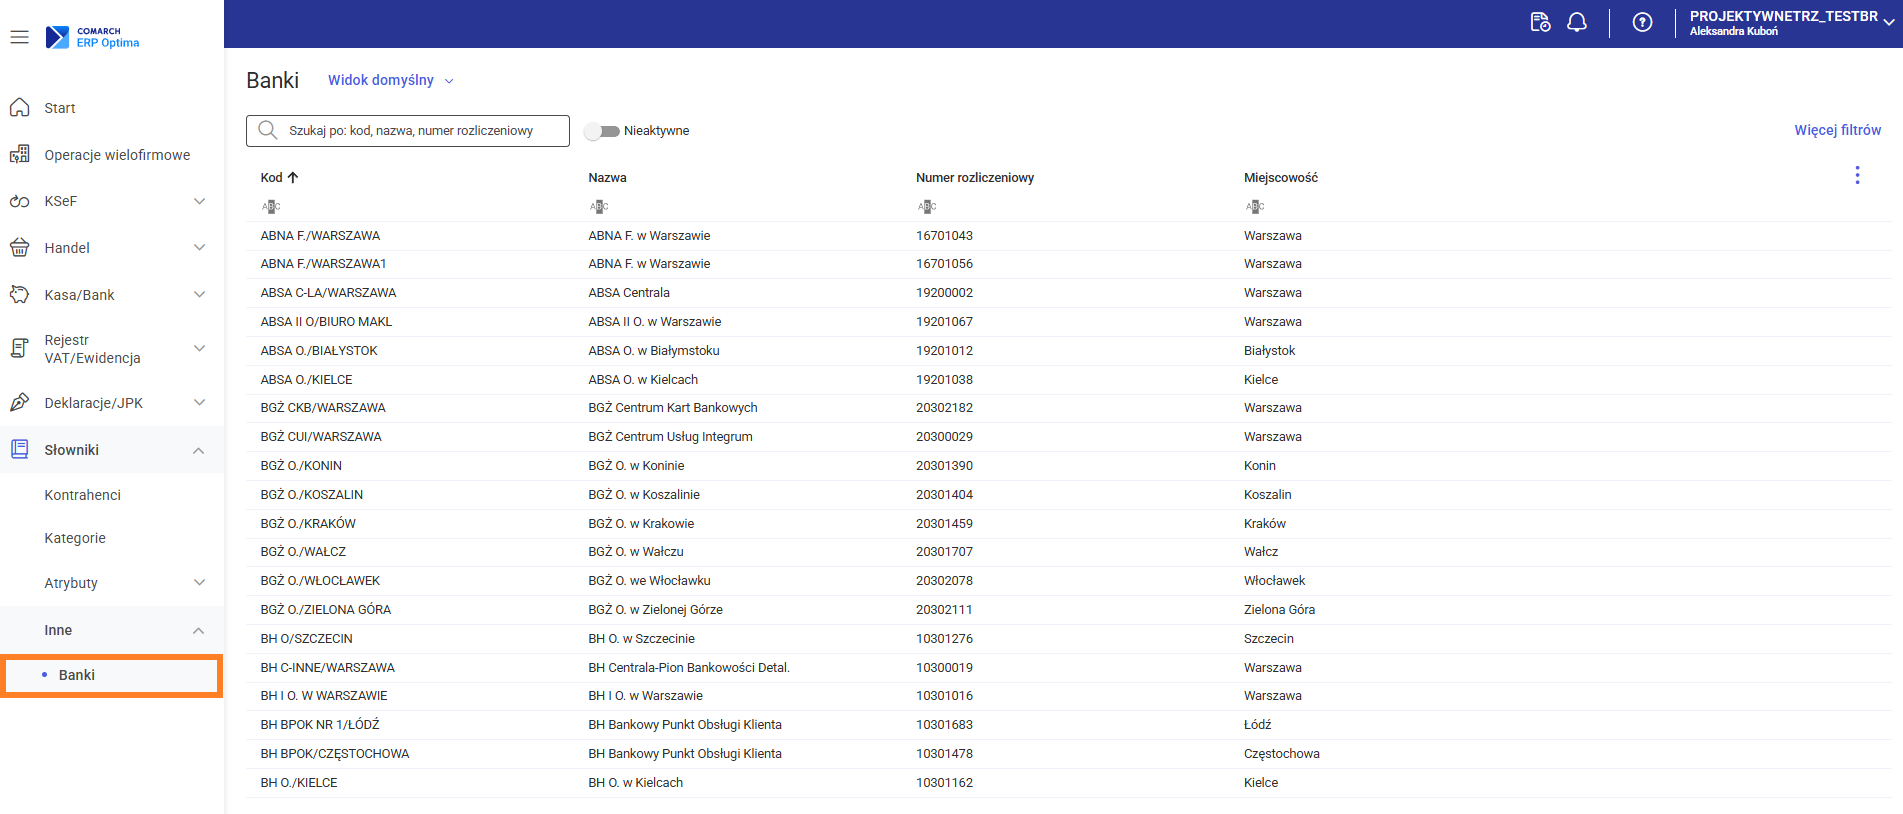
Task: Toggle the Nieaktywne switch
Action: [x=602, y=131]
